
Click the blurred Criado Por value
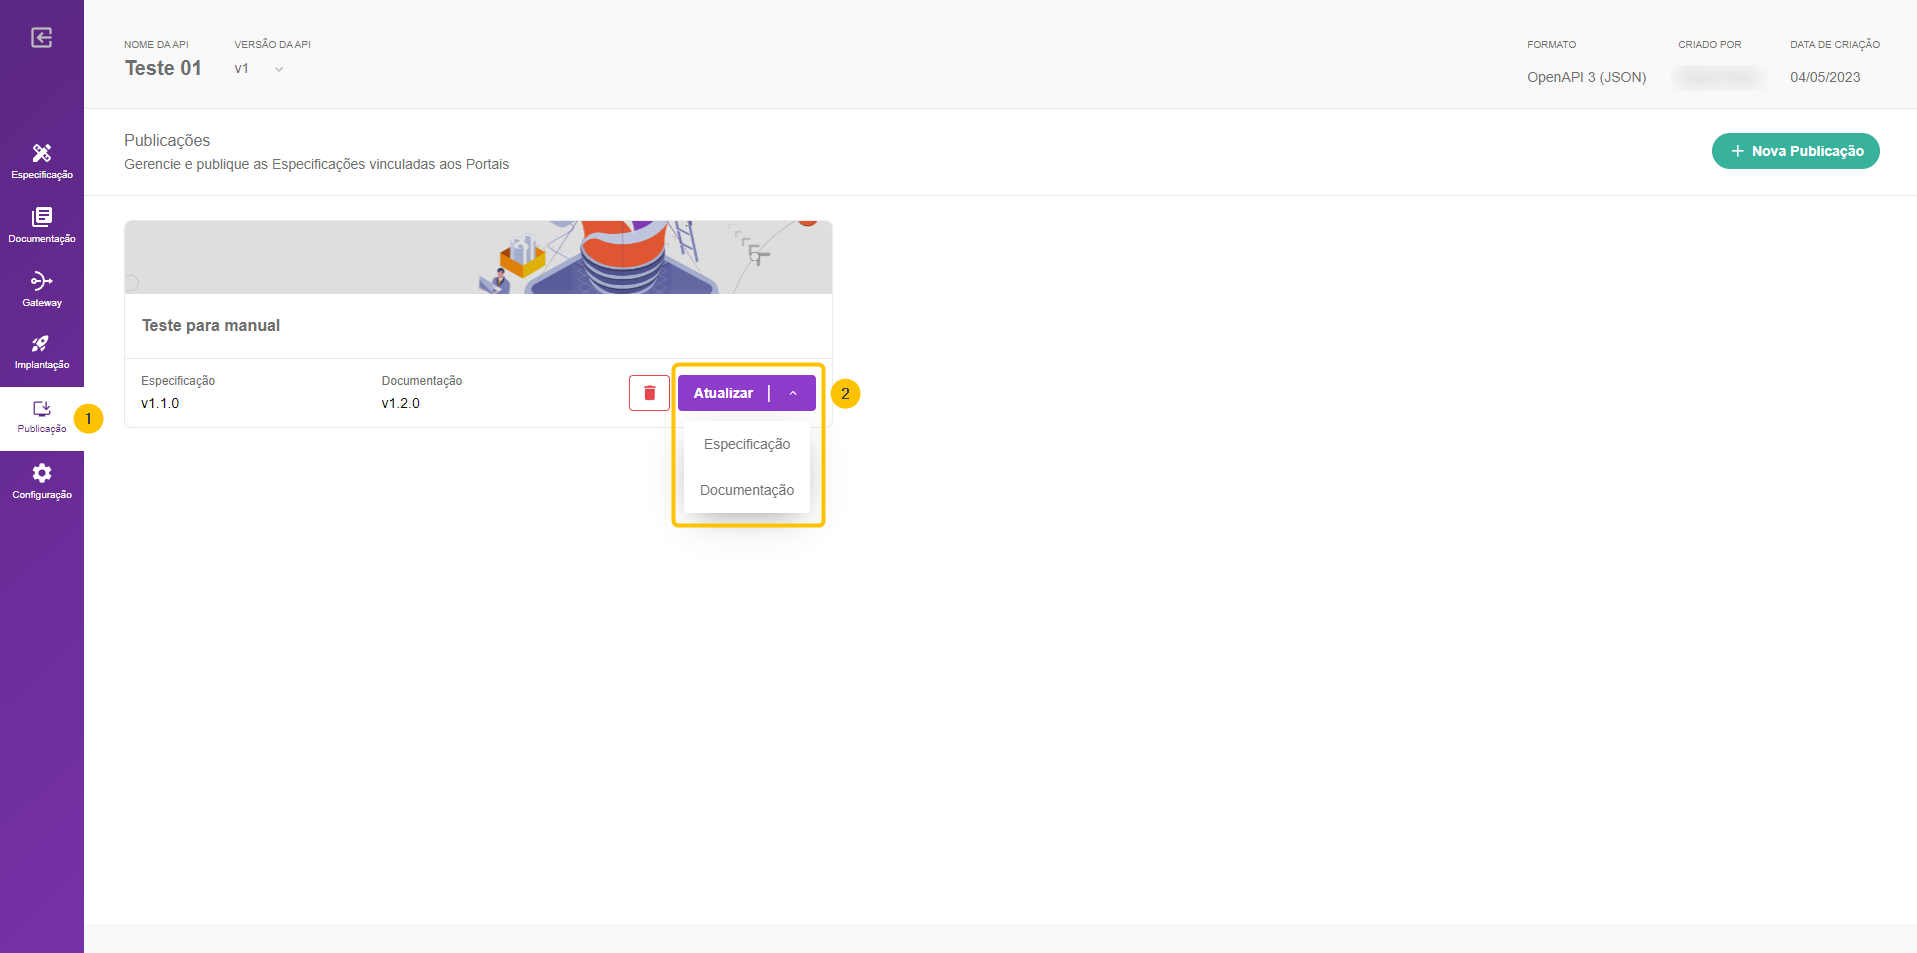1718,77
